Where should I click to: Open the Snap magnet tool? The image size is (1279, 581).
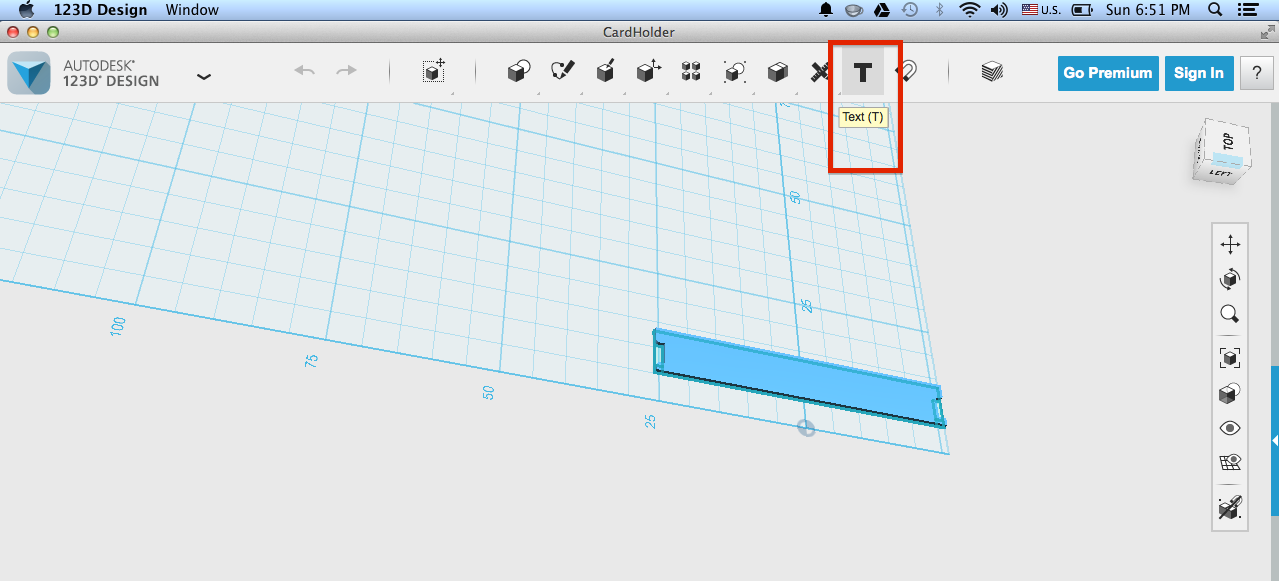pyautogui.click(x=908, y=72)
